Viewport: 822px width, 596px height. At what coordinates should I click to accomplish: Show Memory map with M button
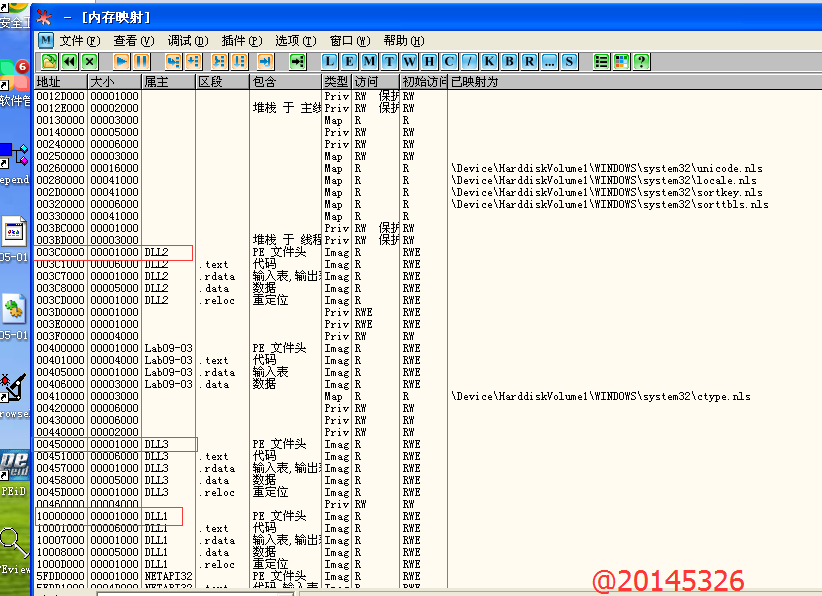pyautogui.click(x=369, y=62)
